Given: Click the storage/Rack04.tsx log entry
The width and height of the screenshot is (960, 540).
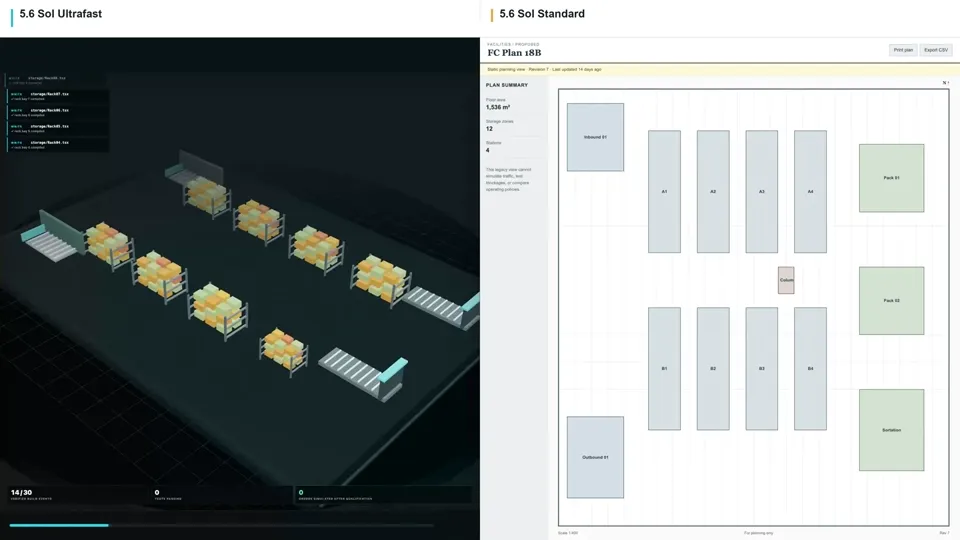Looking at the screenshot, I should tap(58, 144).
